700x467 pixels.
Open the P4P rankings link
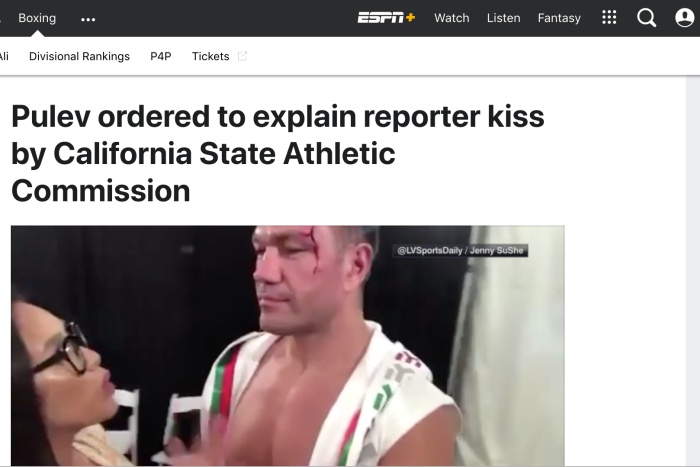161,56
